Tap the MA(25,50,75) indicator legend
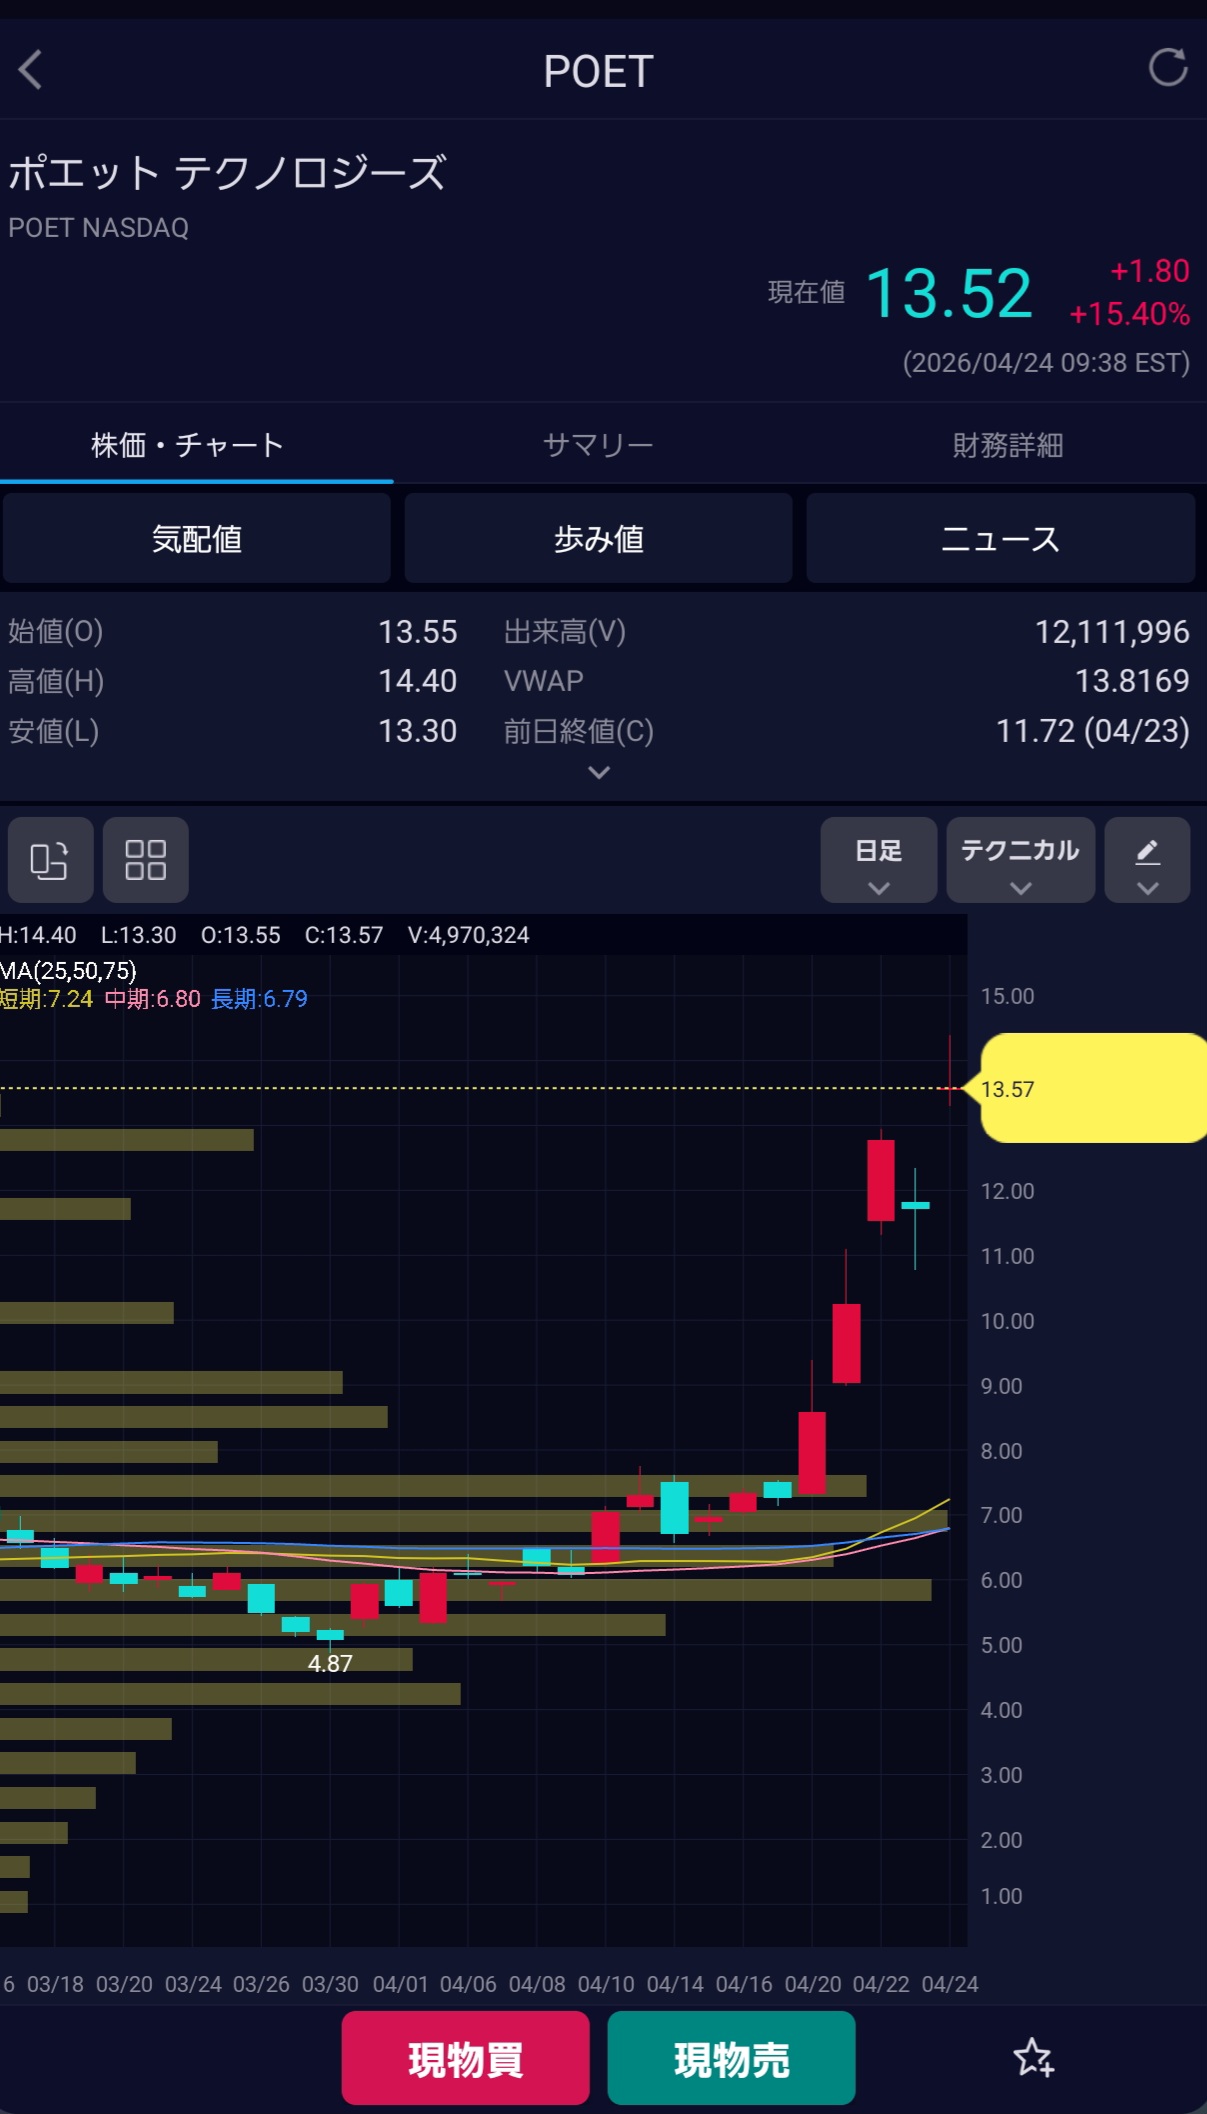This screenshot has width=1207, height=2114. 69,970
